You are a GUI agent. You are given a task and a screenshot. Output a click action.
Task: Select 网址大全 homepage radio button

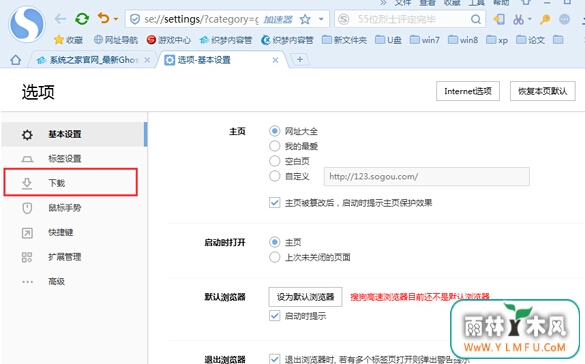tap(275, 131)
